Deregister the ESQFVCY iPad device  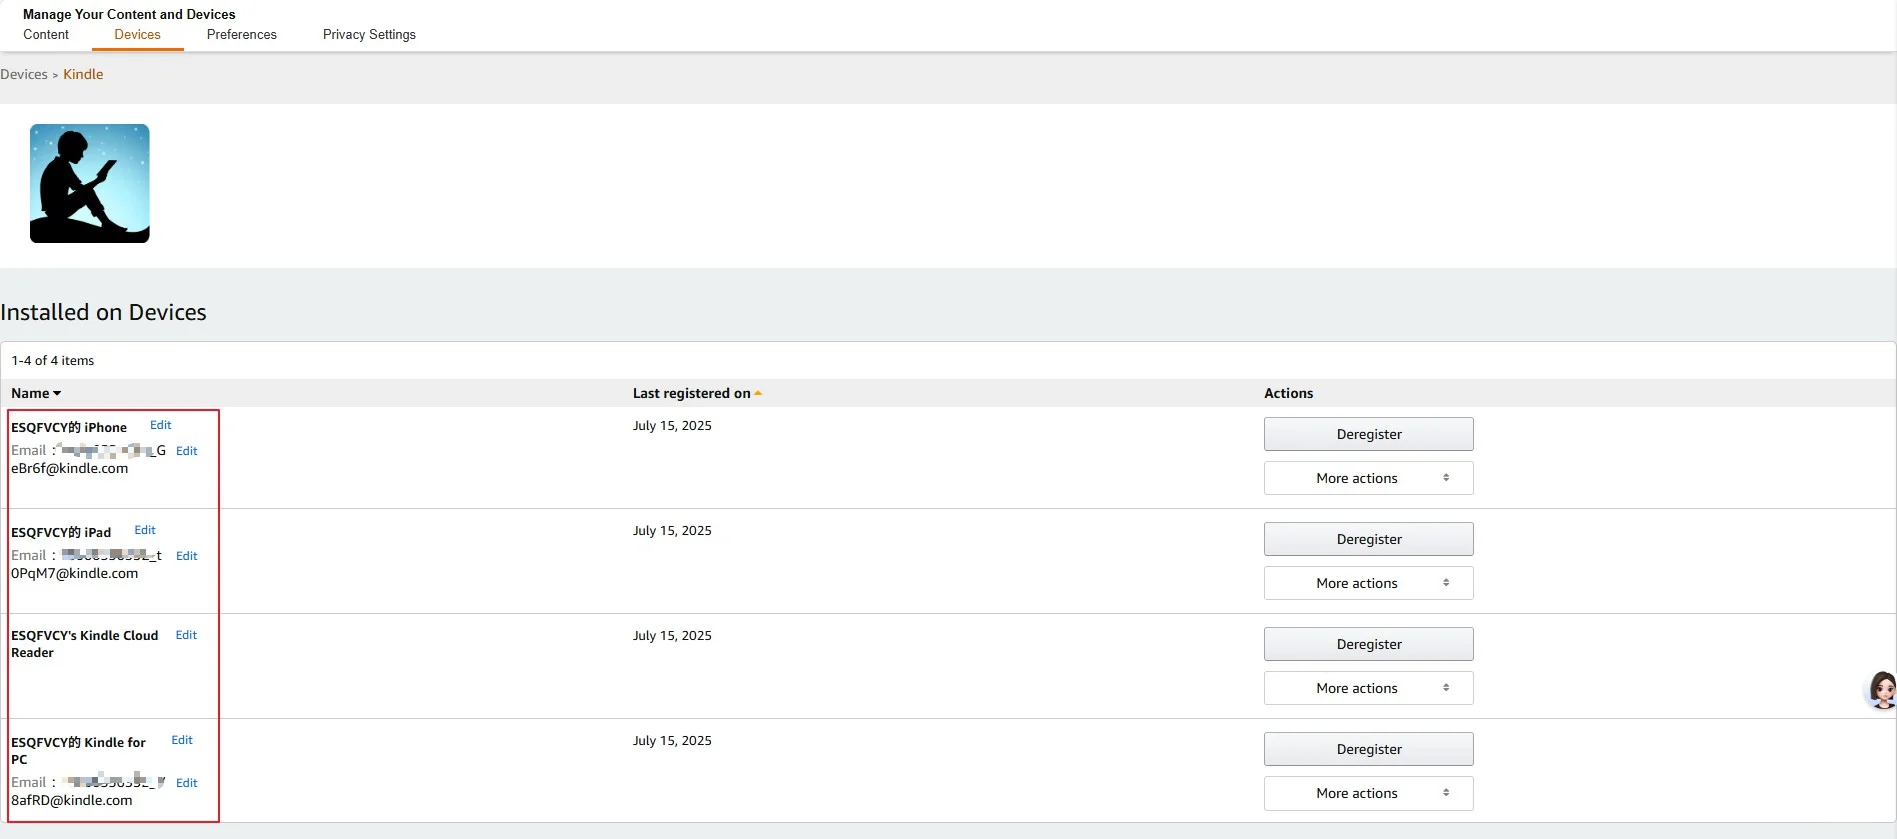1368,539
